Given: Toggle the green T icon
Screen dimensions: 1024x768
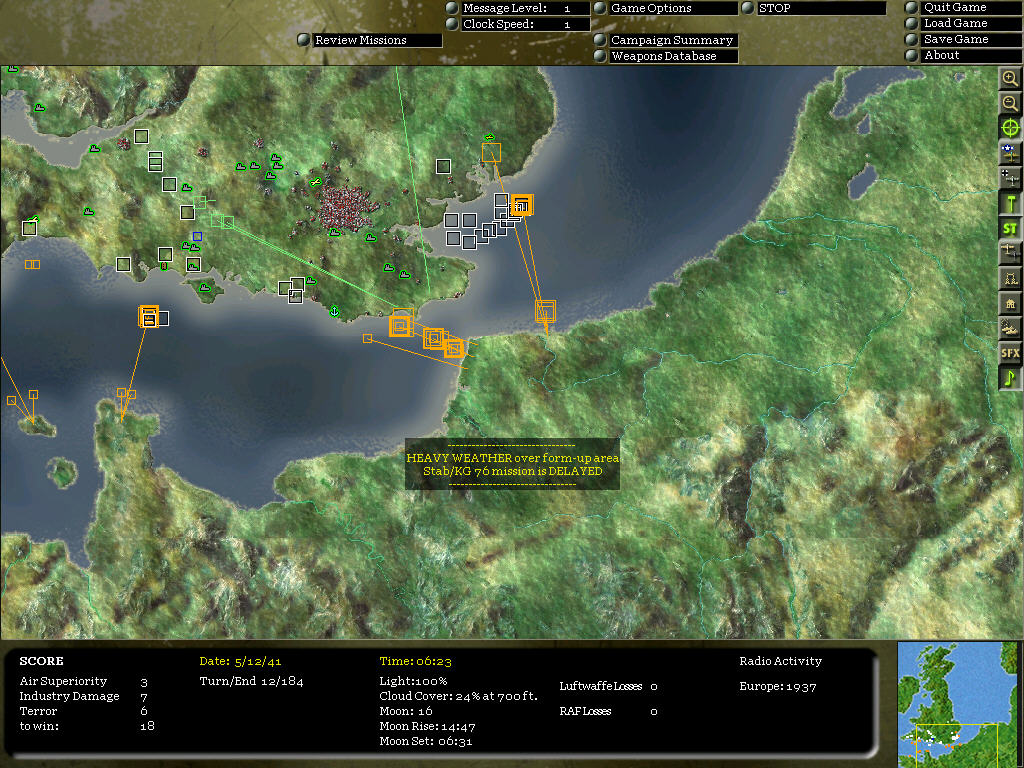Looking at the screenshot, I should coord(1010,203).
